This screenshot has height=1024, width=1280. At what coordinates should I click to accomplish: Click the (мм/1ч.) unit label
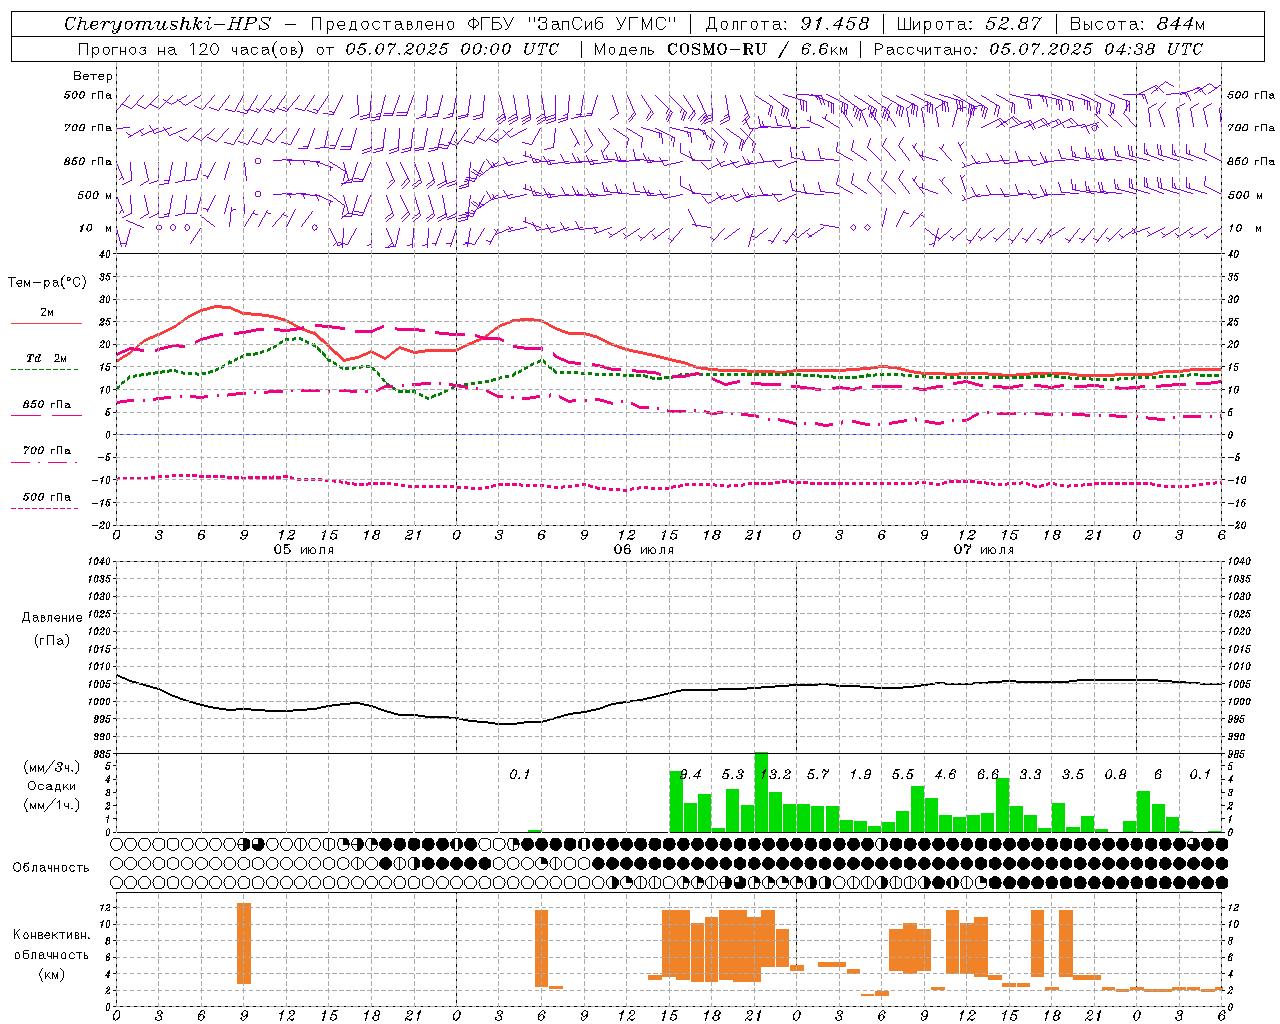(x=51, y=805)
